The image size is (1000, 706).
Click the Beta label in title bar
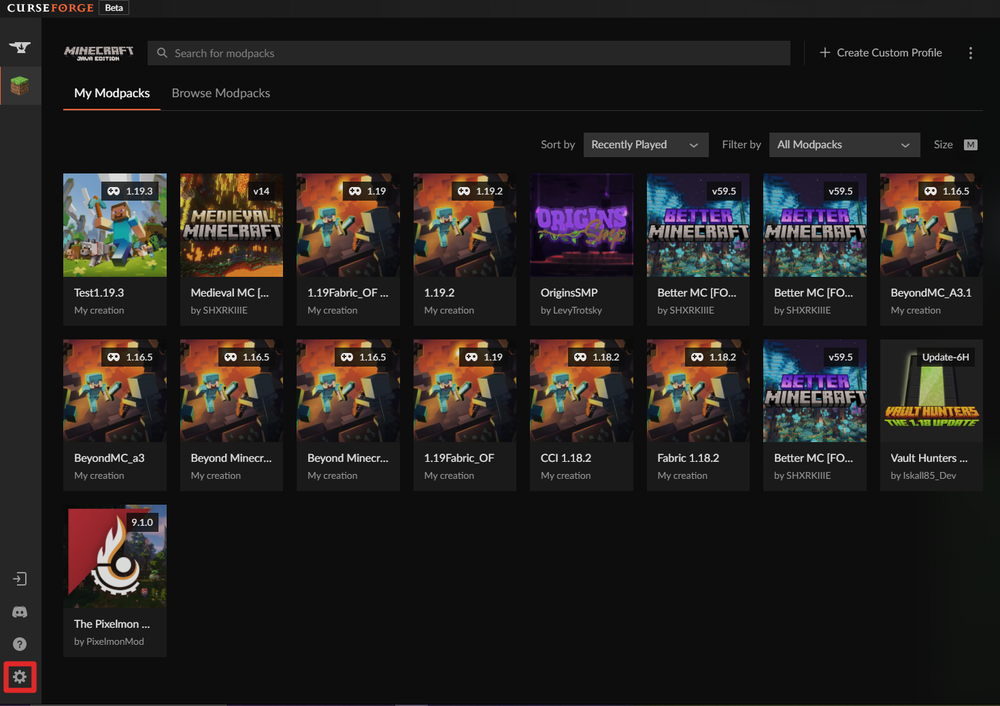(x=115, y=8)
